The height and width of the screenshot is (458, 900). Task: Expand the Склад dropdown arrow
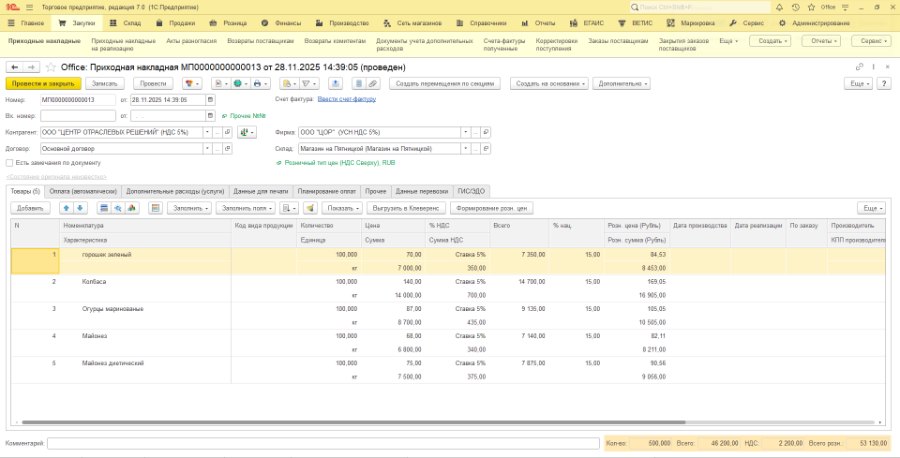pyautogui.click(x=465, y=149)
